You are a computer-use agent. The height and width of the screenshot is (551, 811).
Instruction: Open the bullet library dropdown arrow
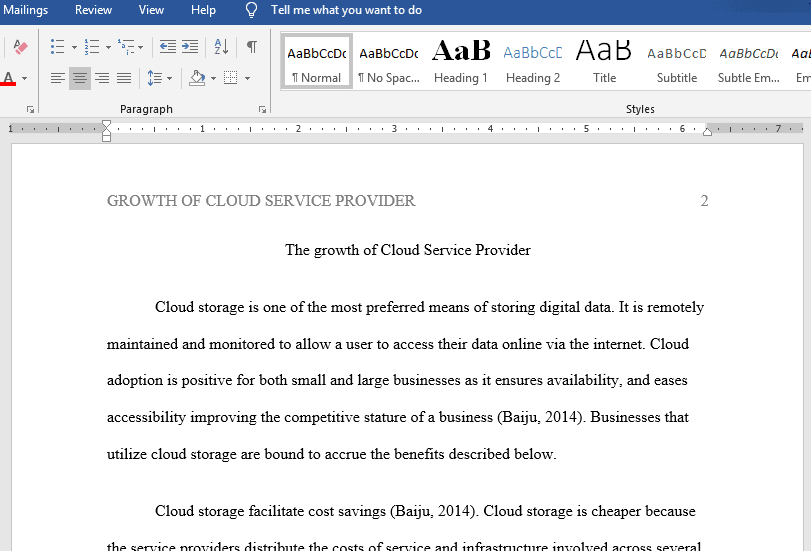click(x=74, y=47)
